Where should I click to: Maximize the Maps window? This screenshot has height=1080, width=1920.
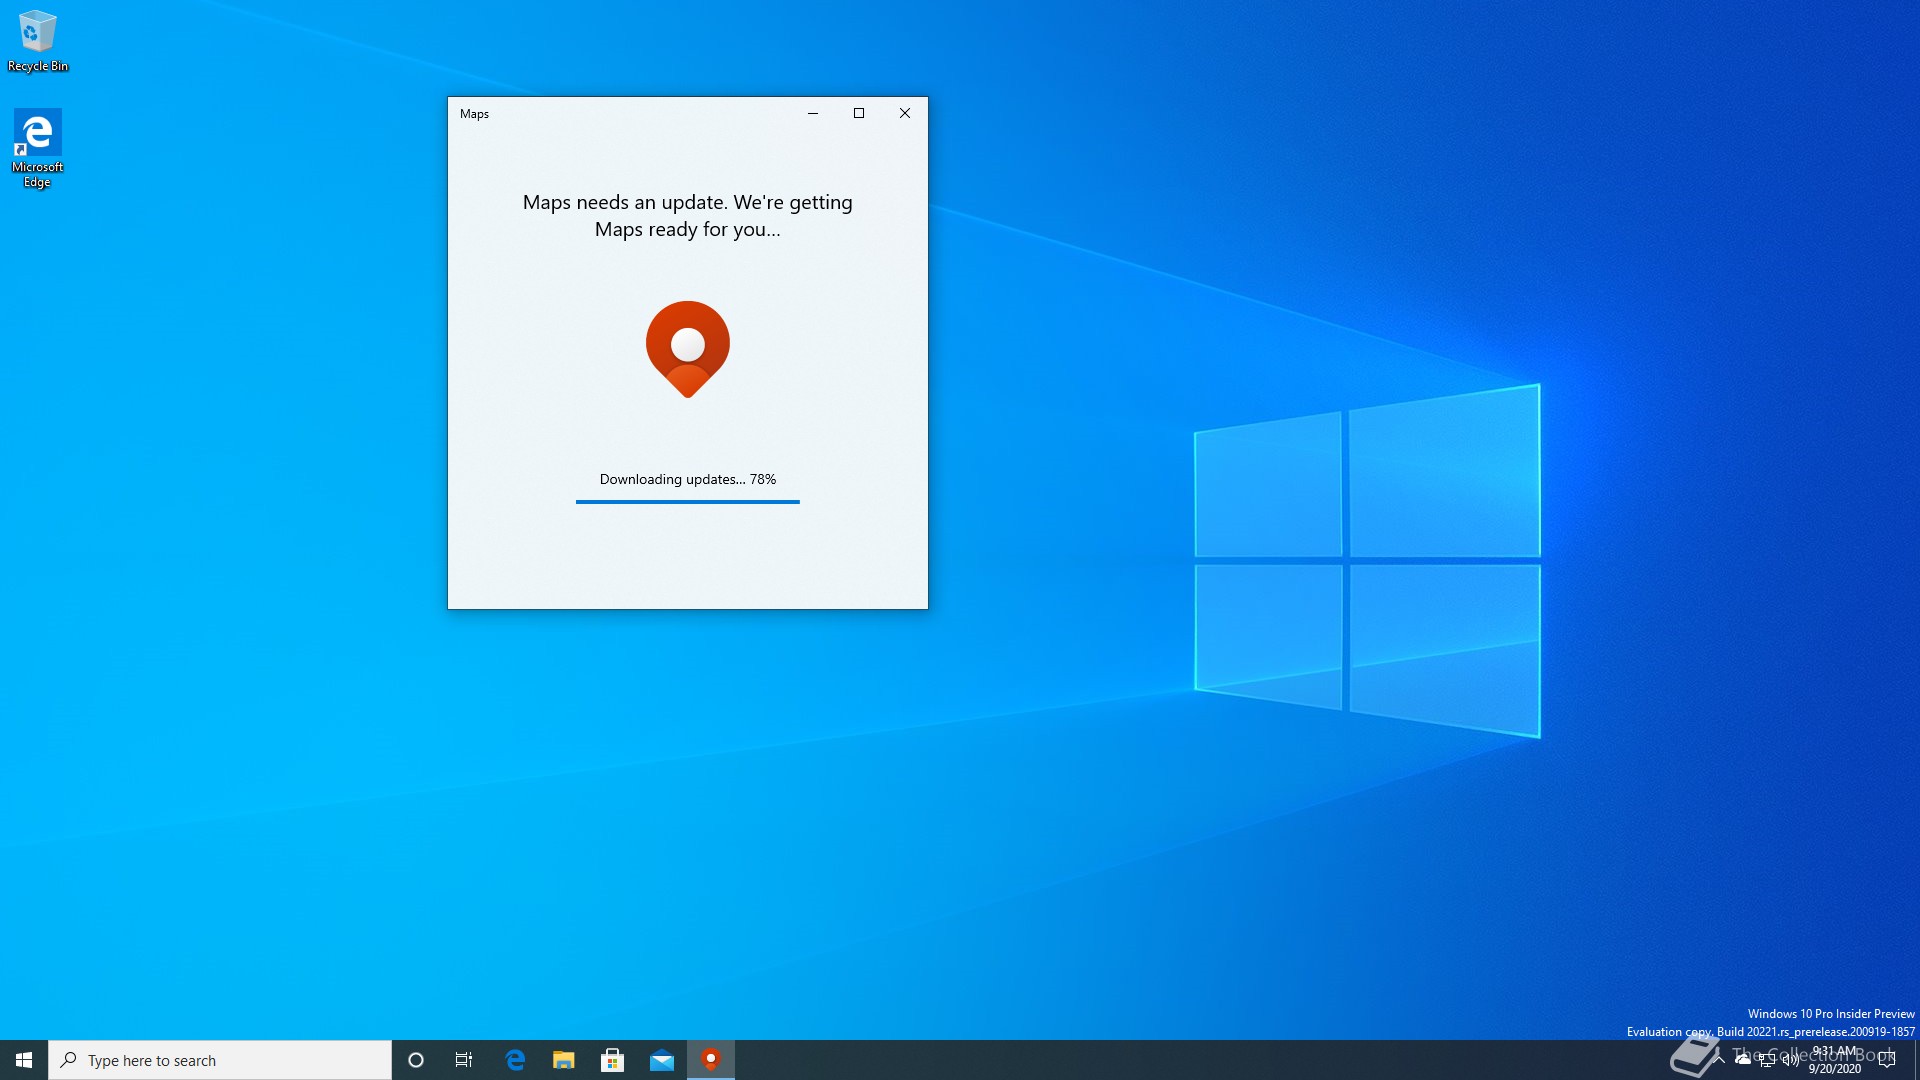(x=859, y=114)
